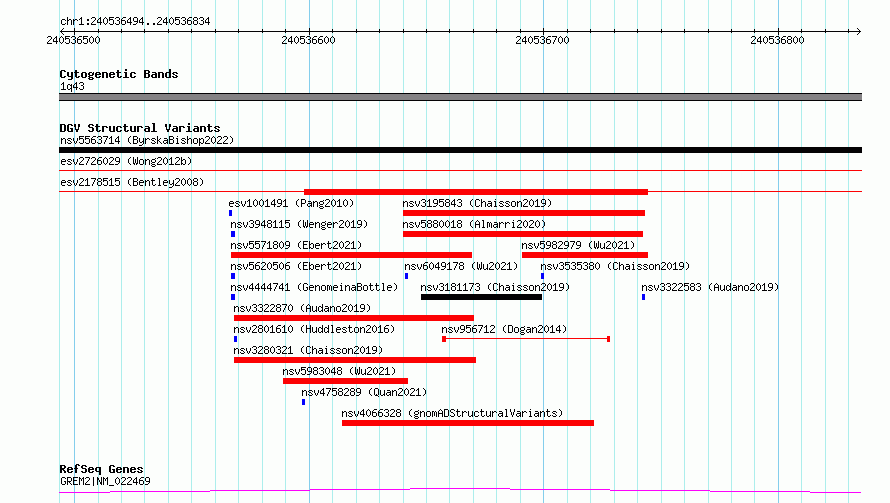Select the red nsv5880018 variant bar

[523, 234]
